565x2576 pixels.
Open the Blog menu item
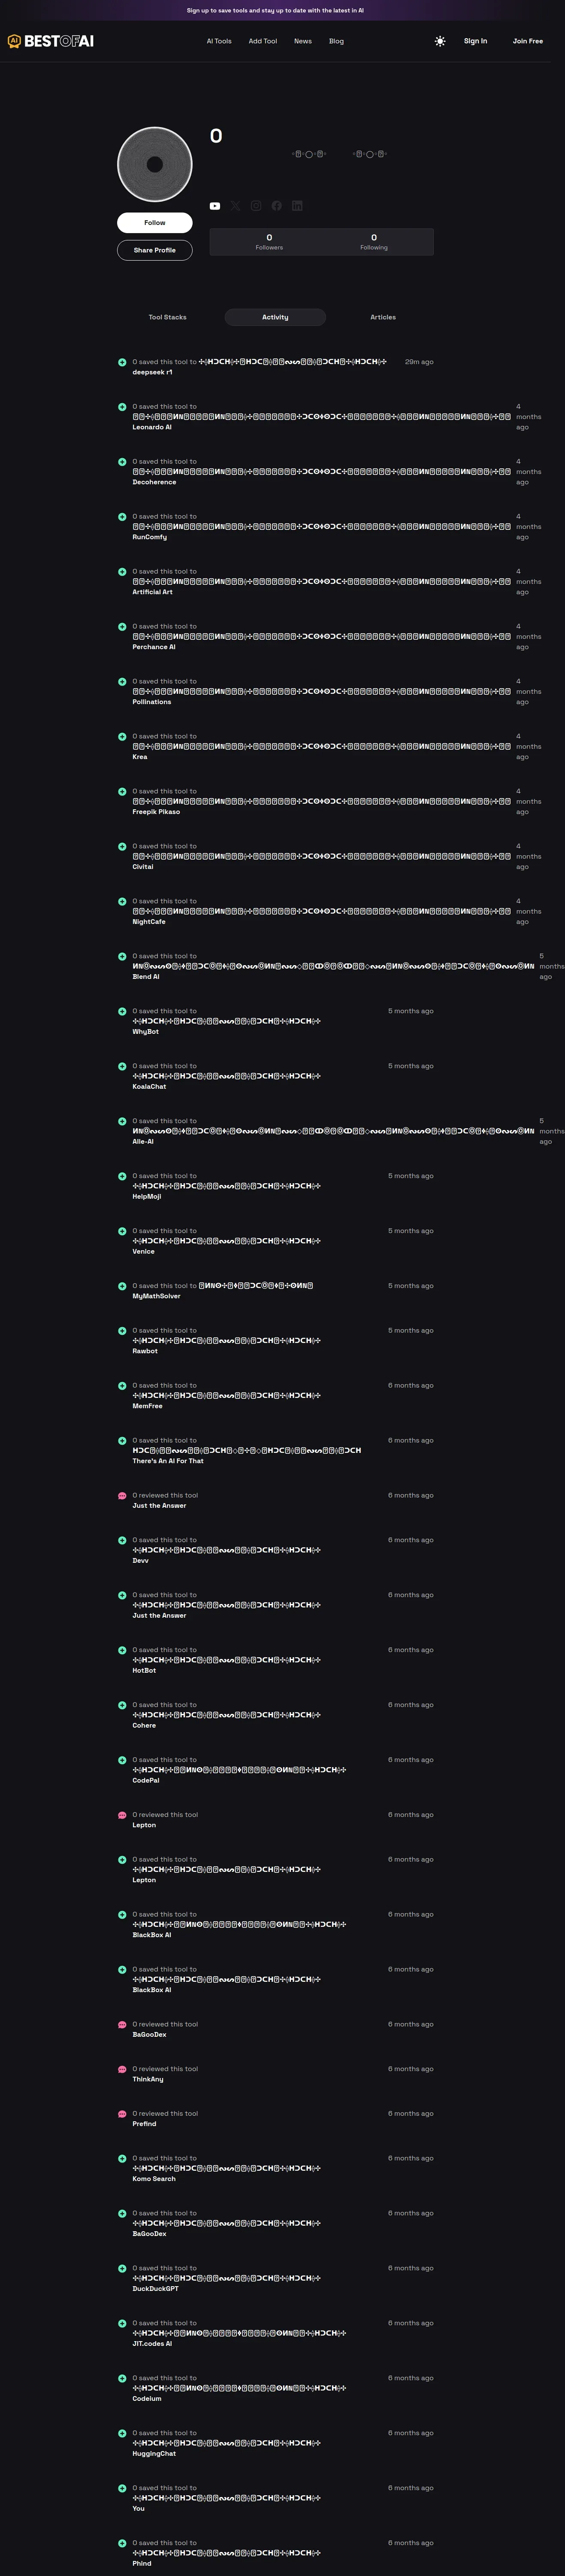[x=336, y=41]
